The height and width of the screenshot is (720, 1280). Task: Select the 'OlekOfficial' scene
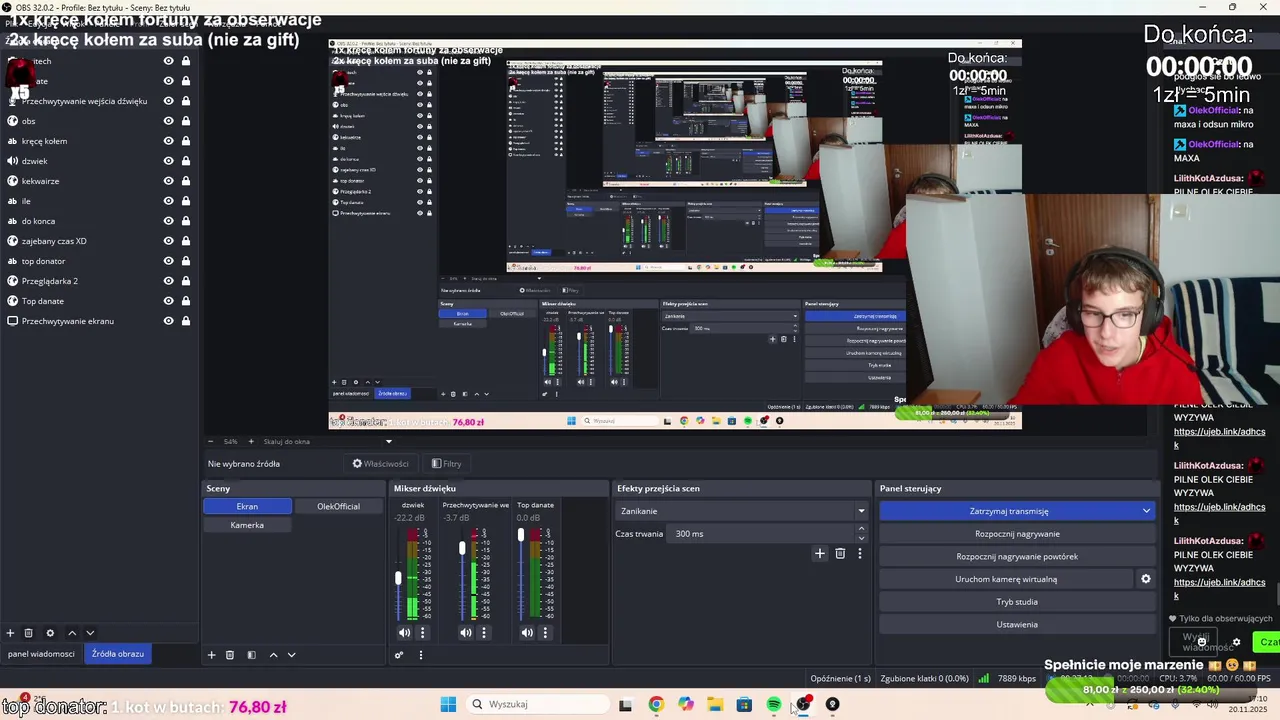tap(338, 506)
